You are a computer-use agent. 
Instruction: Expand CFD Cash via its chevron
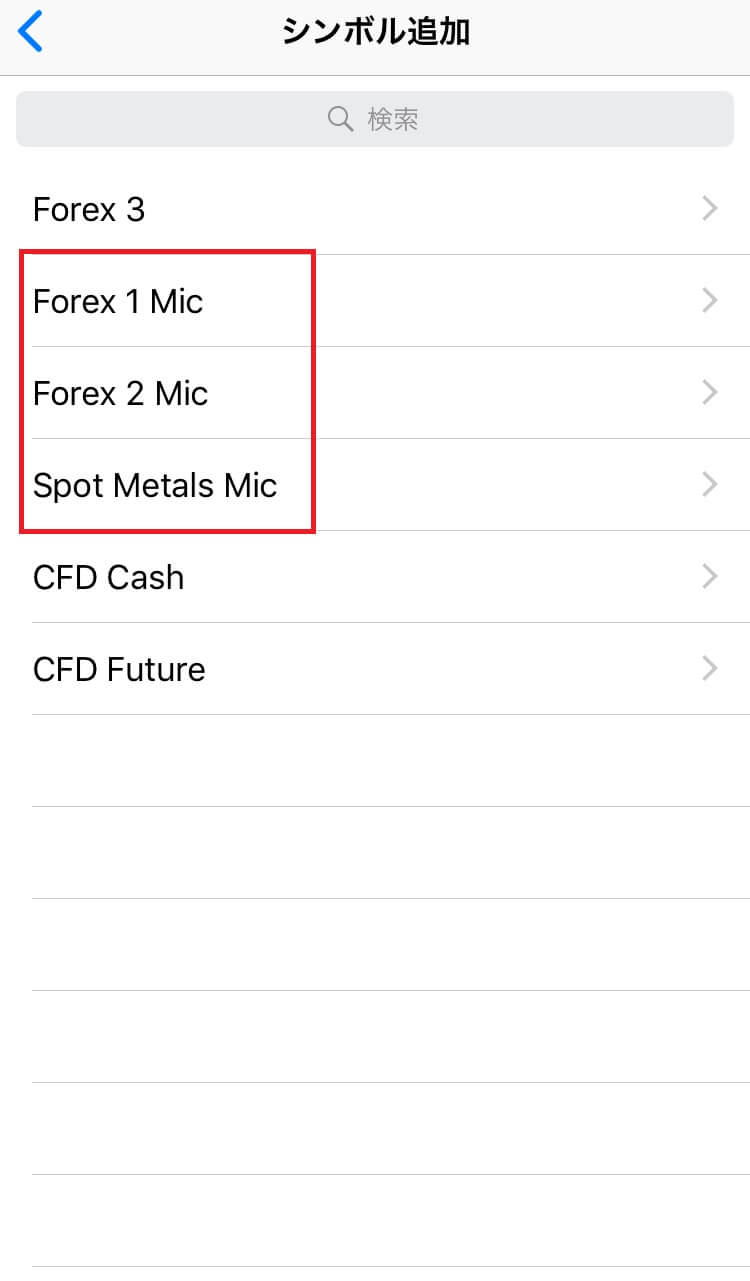click(x=710, y=577)
